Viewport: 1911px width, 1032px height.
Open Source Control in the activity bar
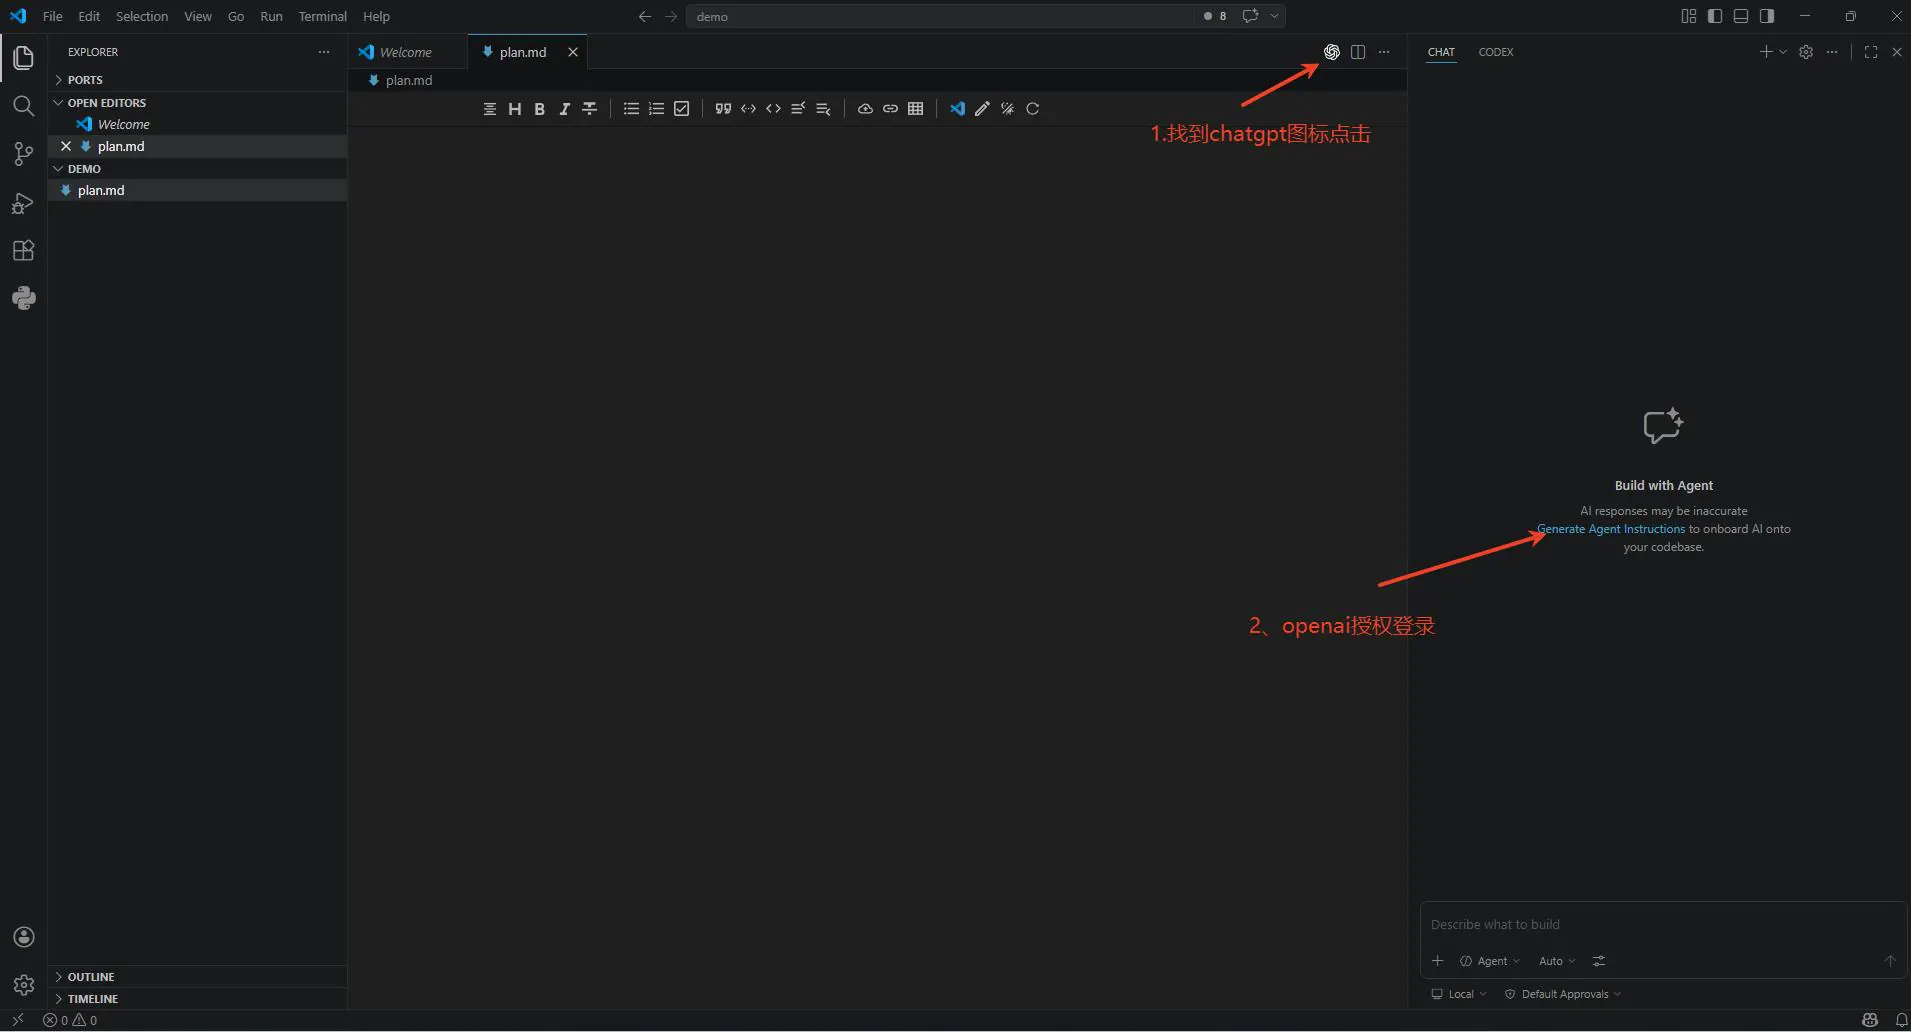[23, 154]
